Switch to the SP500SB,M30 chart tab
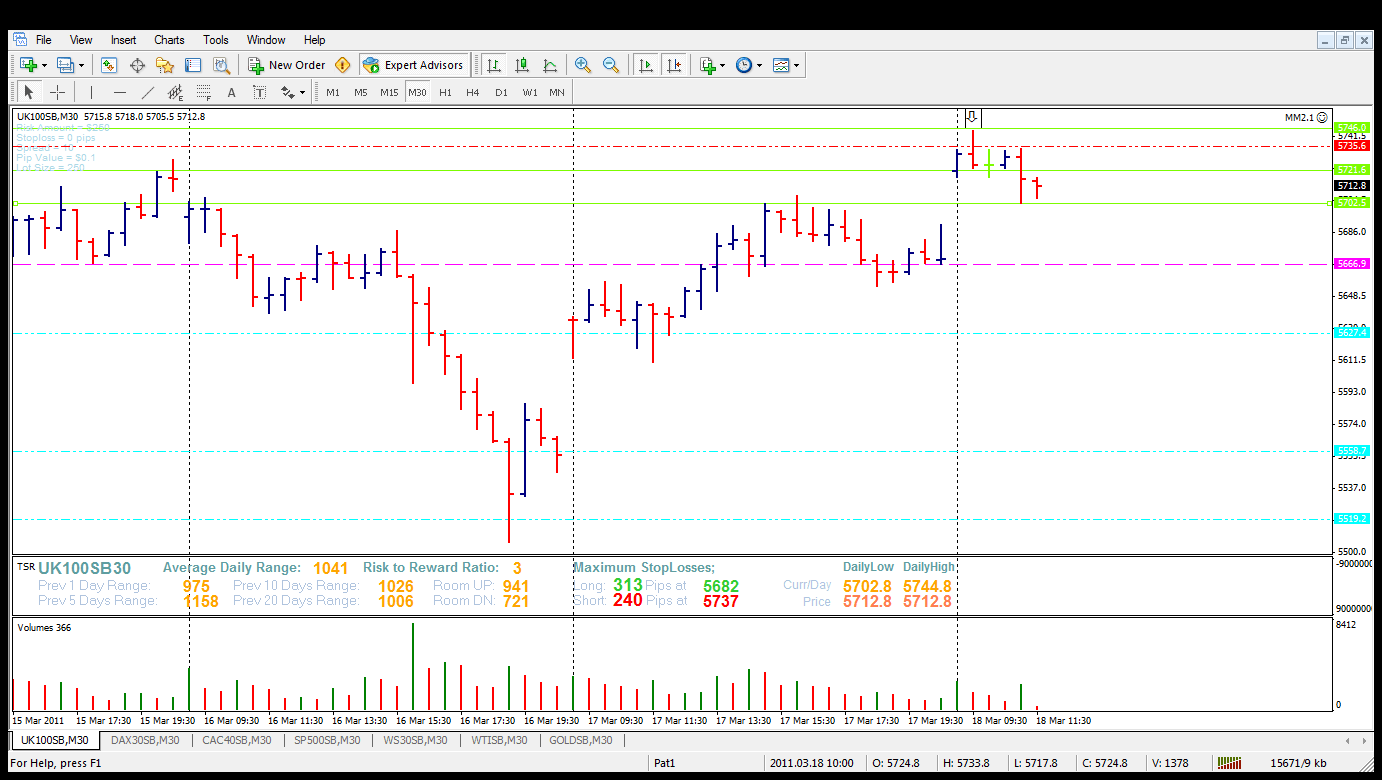This screenshot has height=780, width=1382. pos(326,741)
